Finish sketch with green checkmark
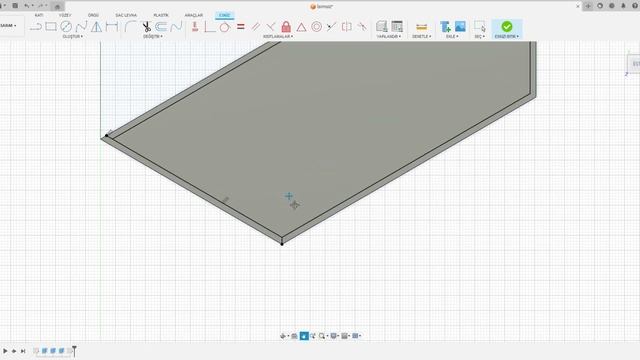Image resolution: width=640 pixels, height=360 pixels. click(x=507, y=27)
